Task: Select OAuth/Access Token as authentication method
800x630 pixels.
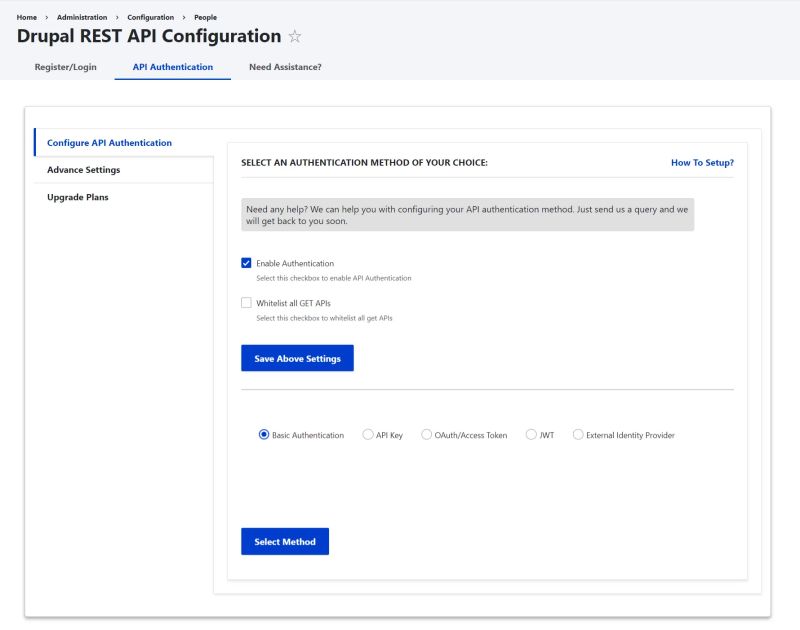Action: click(x=427, y=434)
